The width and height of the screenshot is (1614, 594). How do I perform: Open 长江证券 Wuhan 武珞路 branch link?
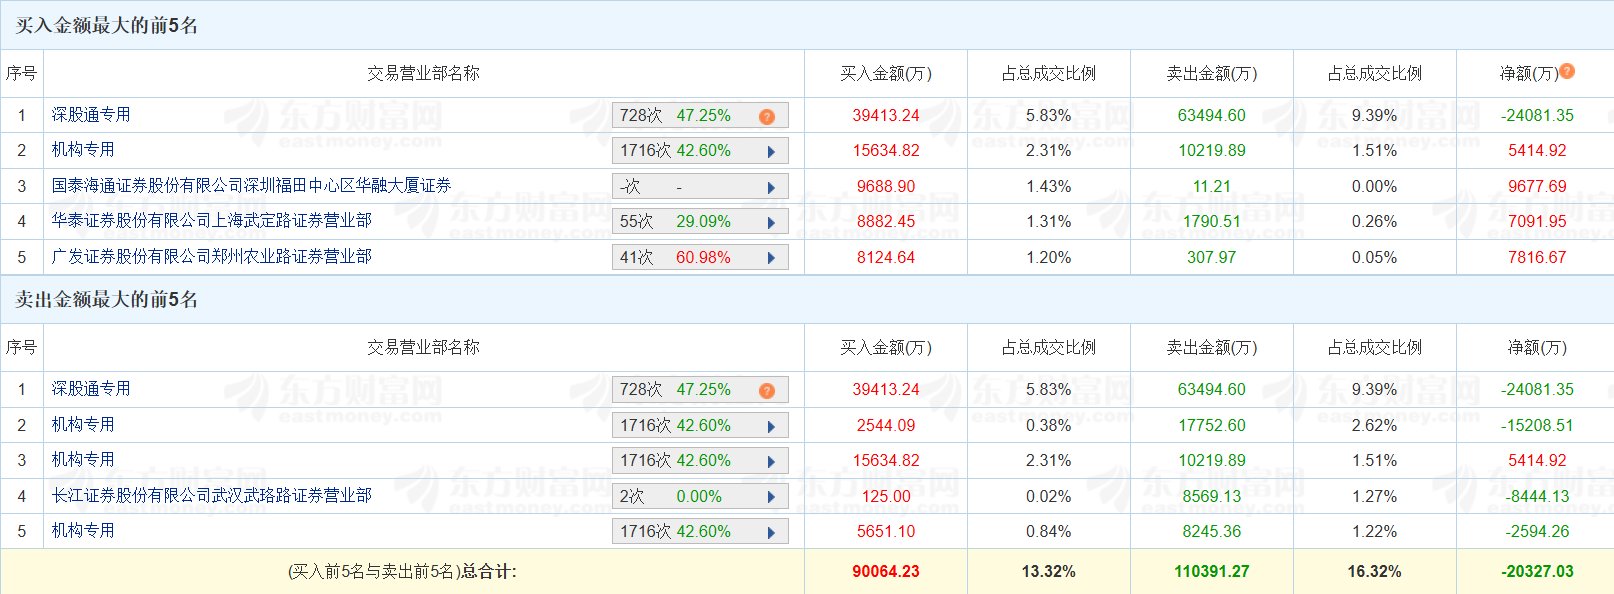[x=211, y=496]
